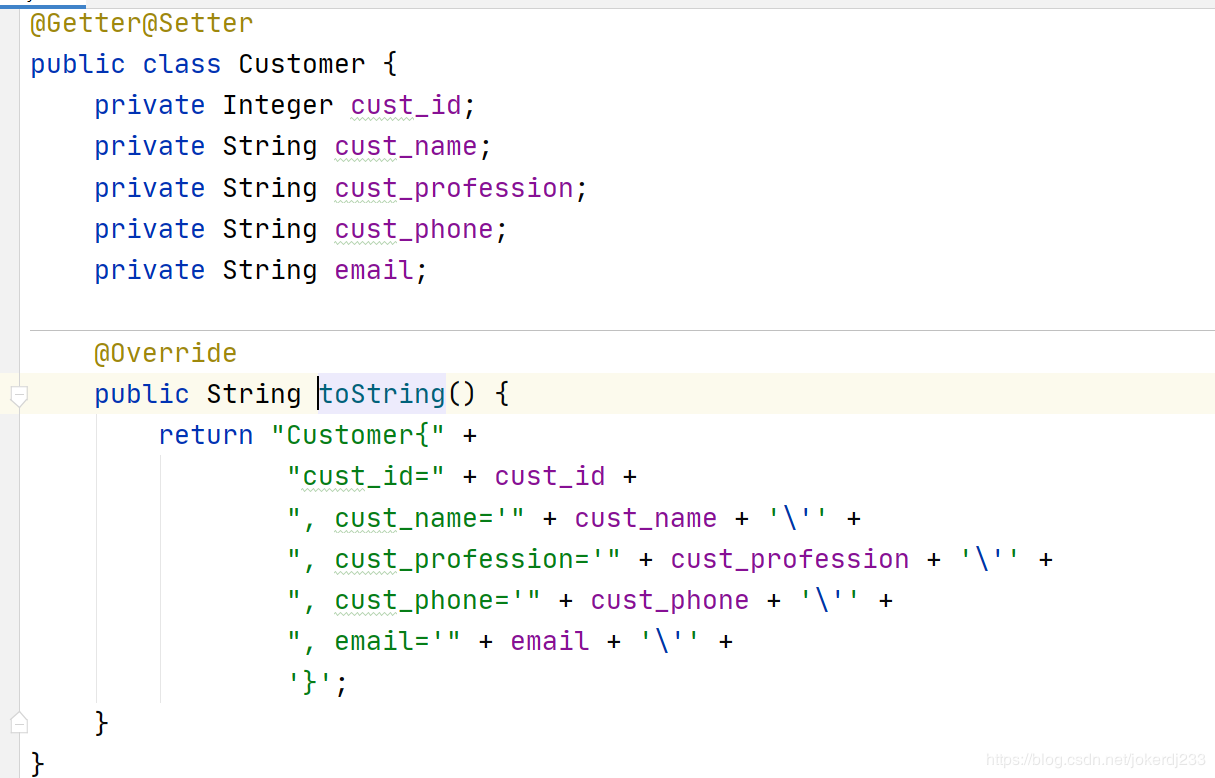
Task: Select the Customer class name in declaration
Action: (x=302, y=65)
